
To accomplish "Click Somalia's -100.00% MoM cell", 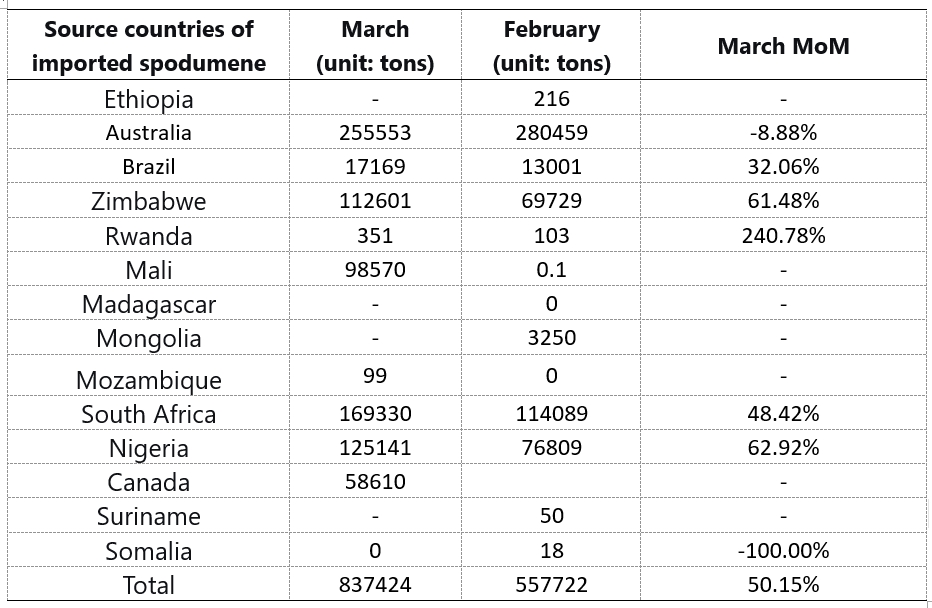I will 783,551.
